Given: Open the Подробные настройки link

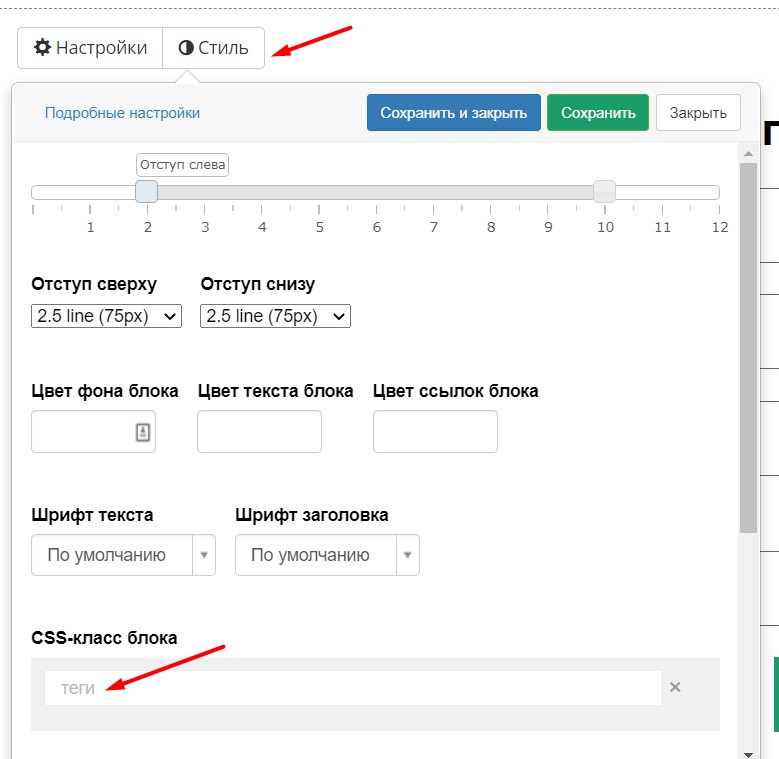Looking at the screenshot, I should pyautogui.click(x=122, y=113).
